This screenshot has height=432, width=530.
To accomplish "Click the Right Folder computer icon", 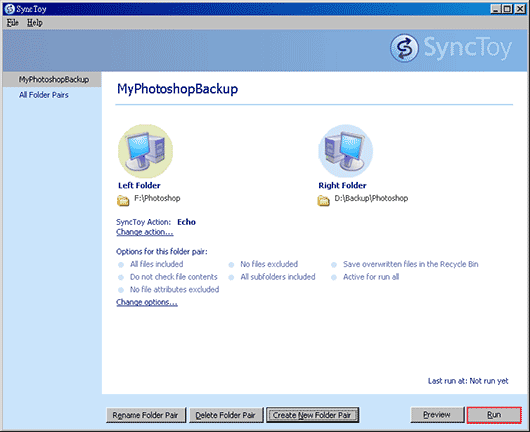I will [x=345, y=151].
